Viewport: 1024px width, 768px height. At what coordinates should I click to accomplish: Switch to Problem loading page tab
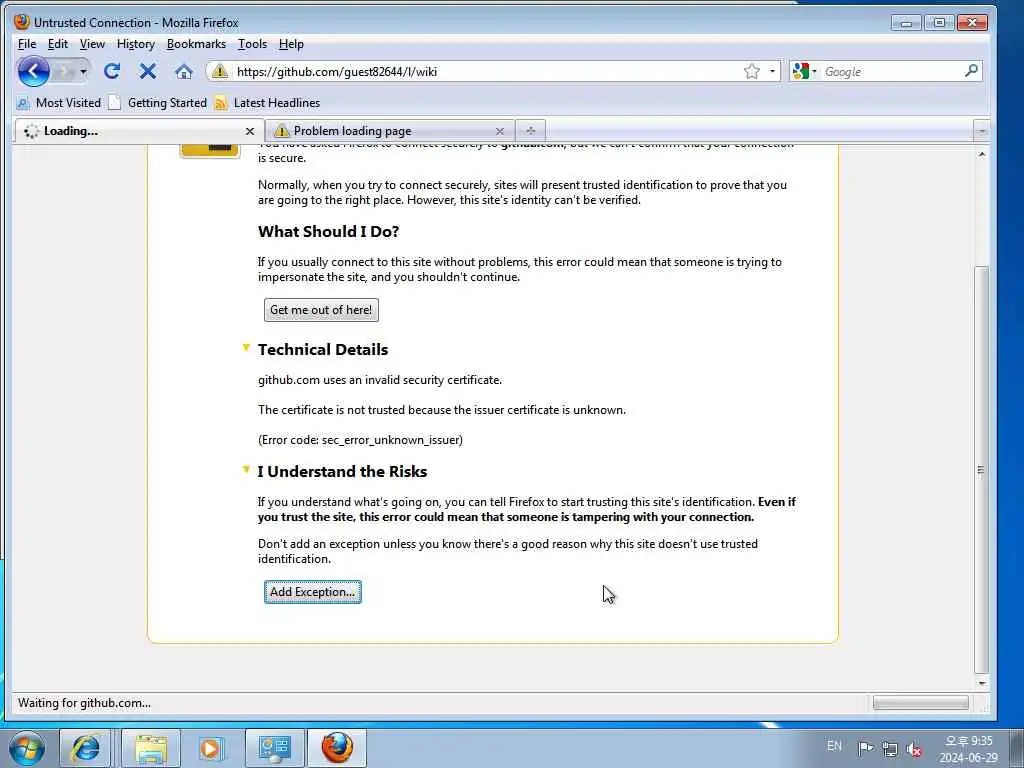390,131
